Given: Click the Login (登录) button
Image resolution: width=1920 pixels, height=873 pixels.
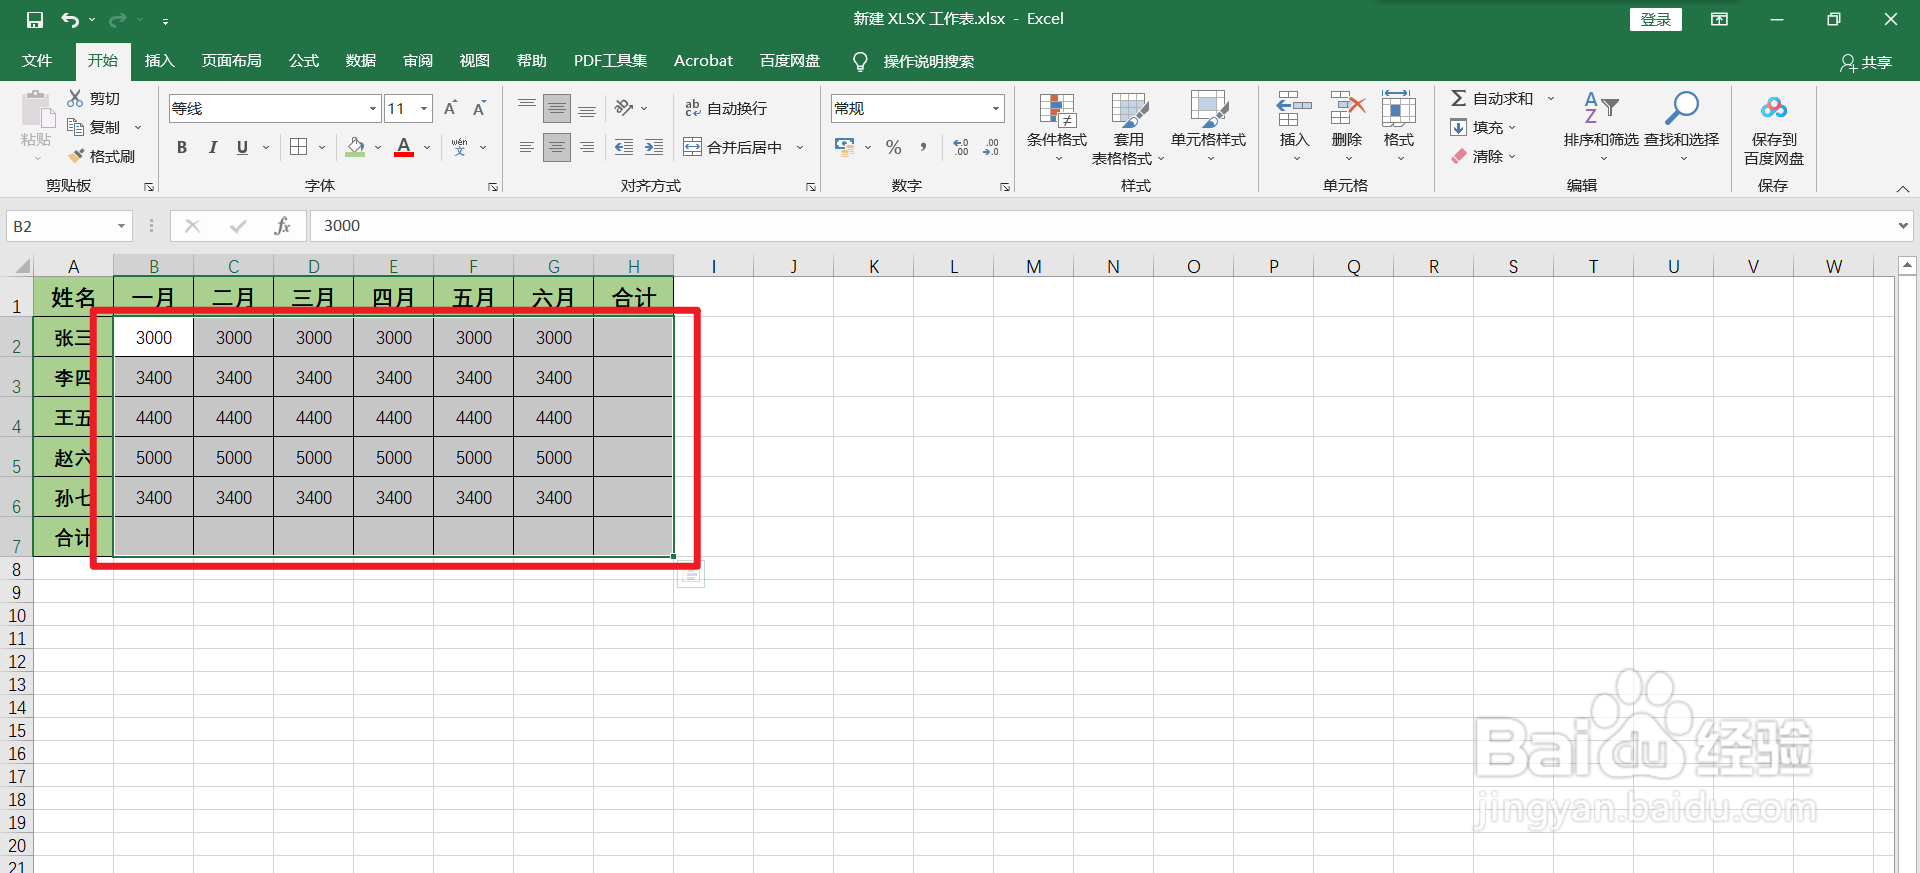Looking at the screenshot, I should (x=1656, y=19).
